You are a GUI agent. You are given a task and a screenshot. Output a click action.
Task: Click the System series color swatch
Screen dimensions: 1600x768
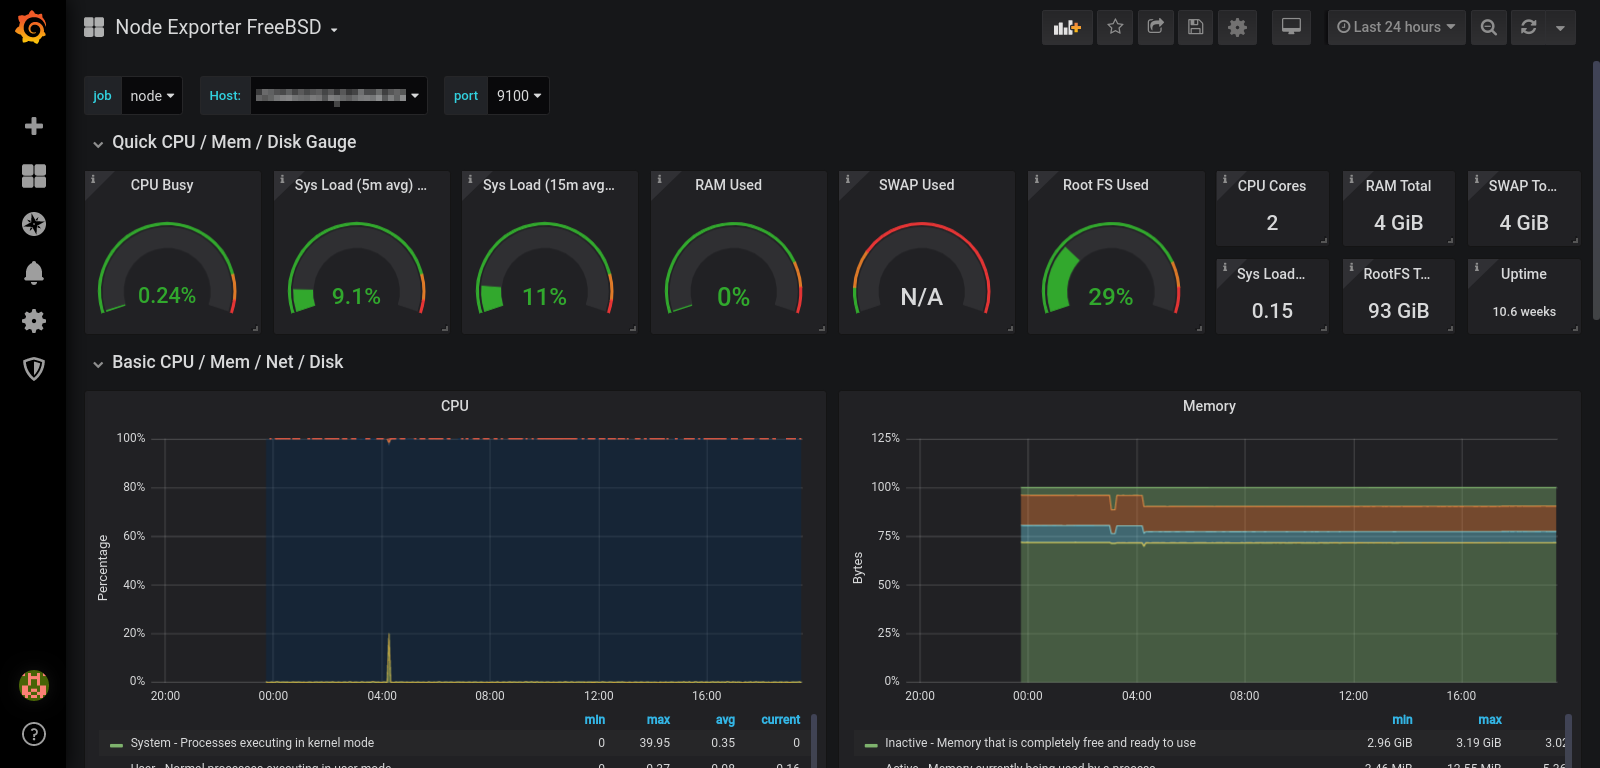[116, 745]
